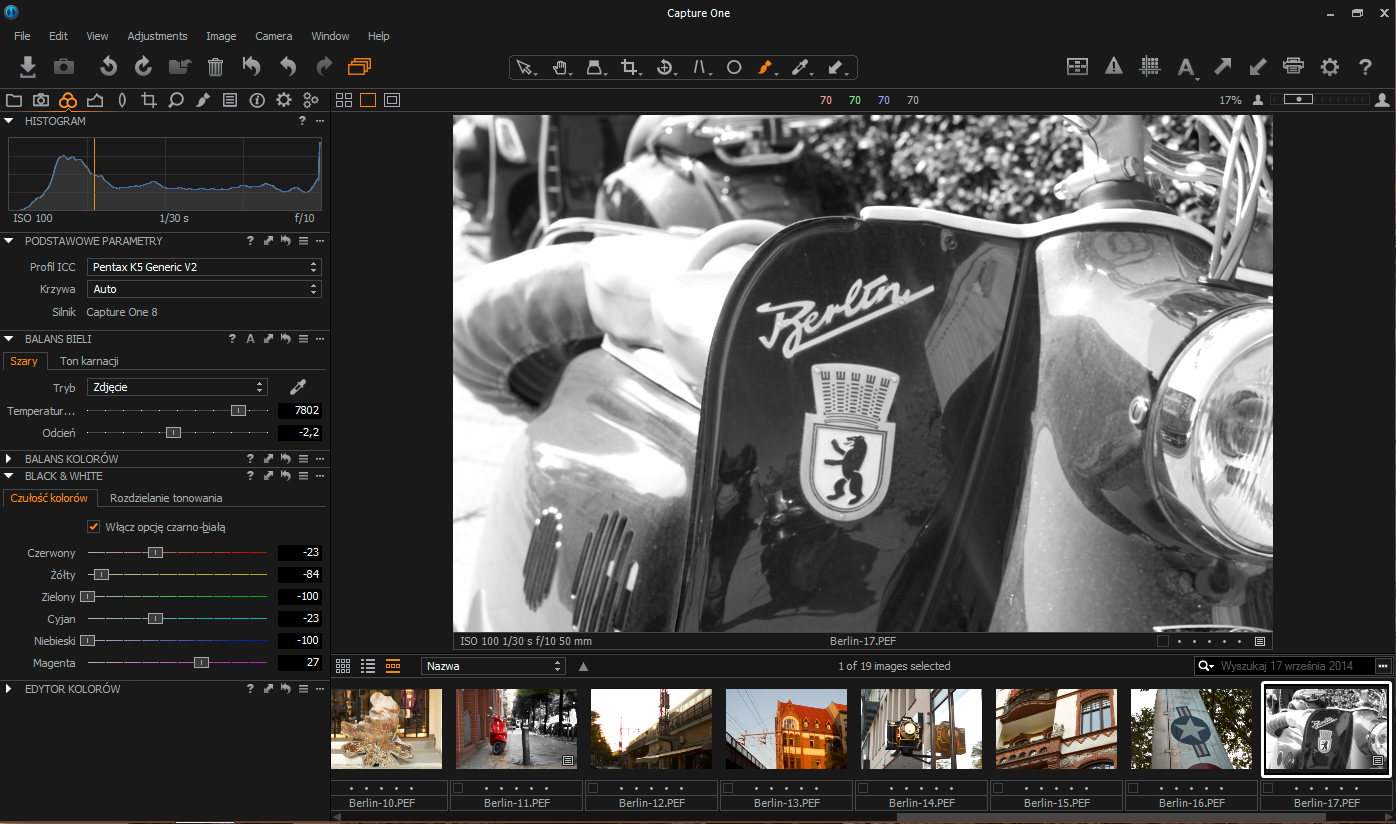Toggle the exposure warning triangle
Image resolution: width=1396 pixels, height=824 pixels.
[x=1114, y=67]
